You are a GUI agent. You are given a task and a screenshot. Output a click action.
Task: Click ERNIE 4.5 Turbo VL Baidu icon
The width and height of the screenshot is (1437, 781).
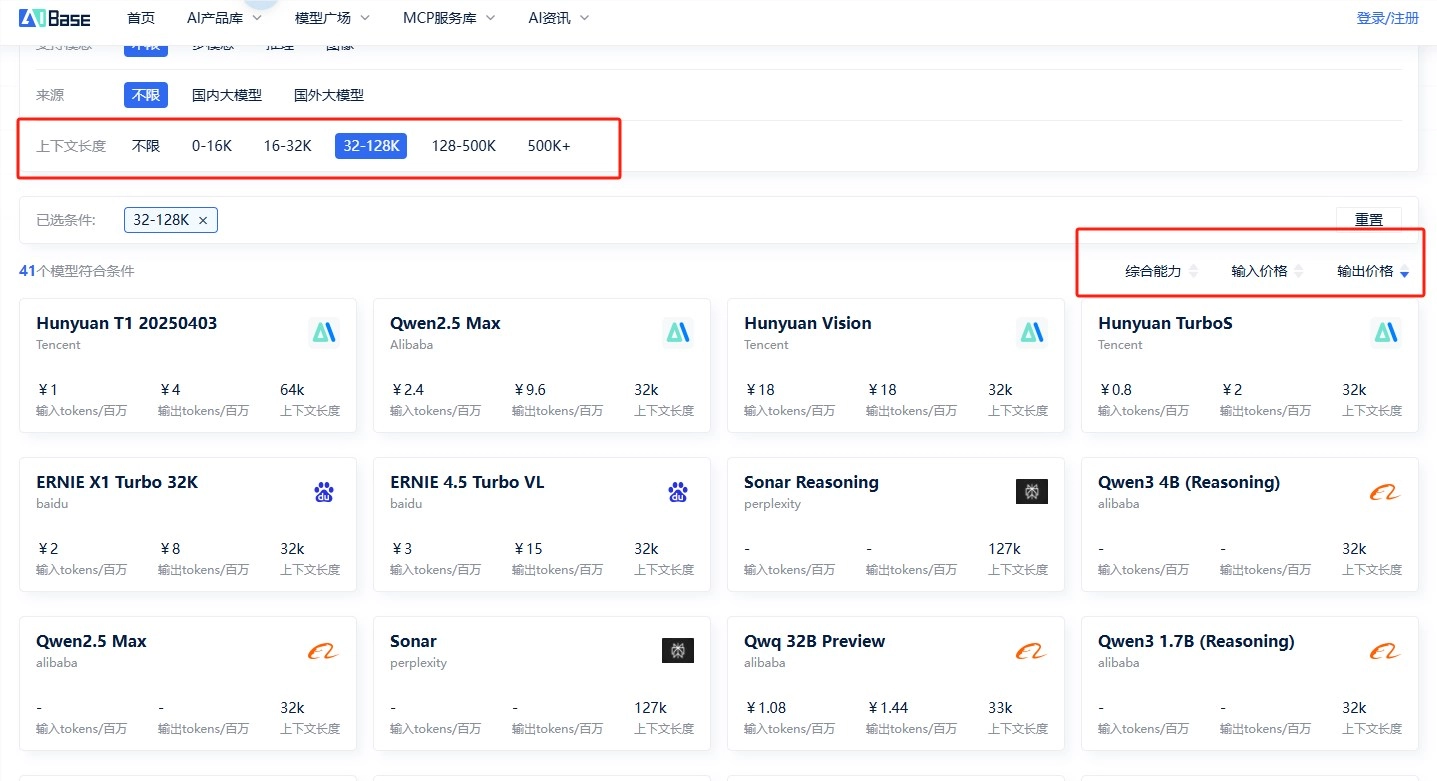(x=678, y=492)
